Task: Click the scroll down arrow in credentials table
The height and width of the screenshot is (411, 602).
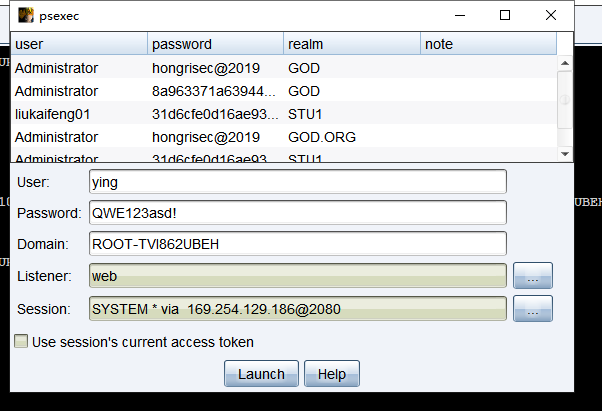Action: 565,153
